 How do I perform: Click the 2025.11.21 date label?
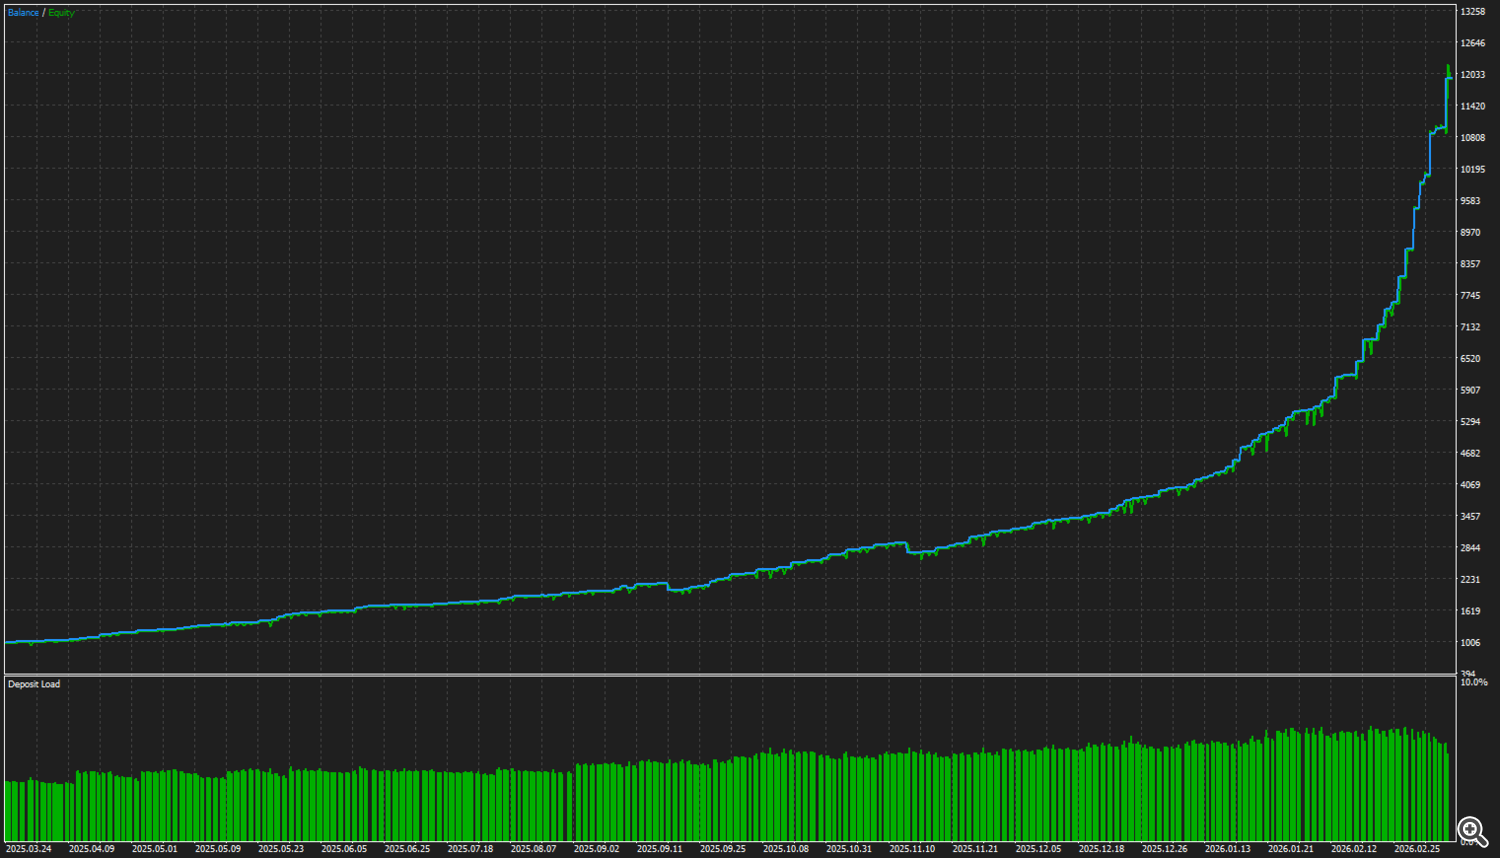975,849
